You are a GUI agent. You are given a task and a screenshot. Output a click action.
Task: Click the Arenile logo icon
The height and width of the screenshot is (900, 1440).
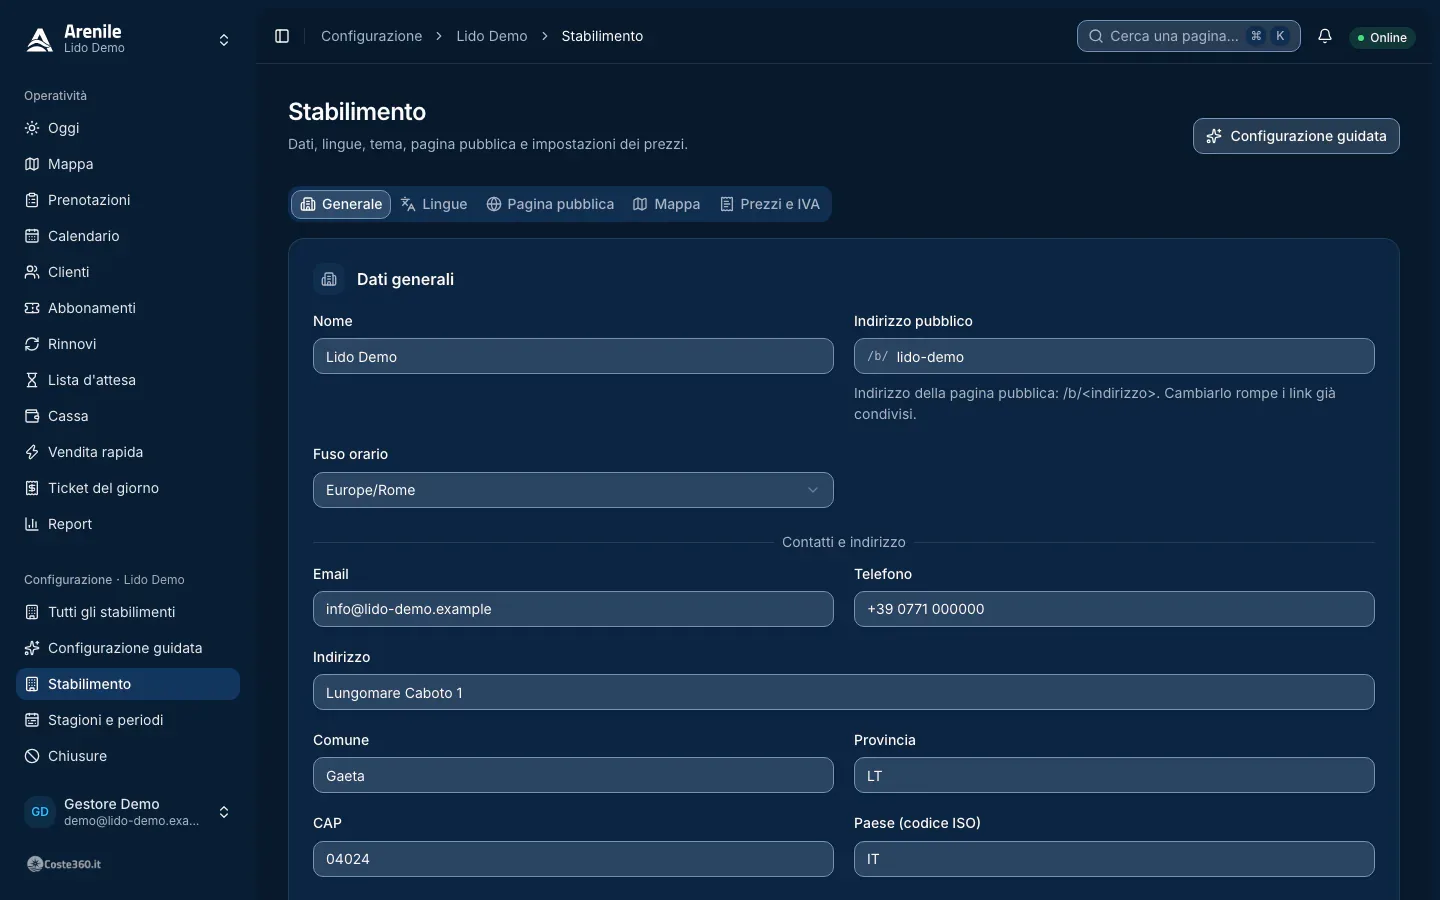pos(40,40)
